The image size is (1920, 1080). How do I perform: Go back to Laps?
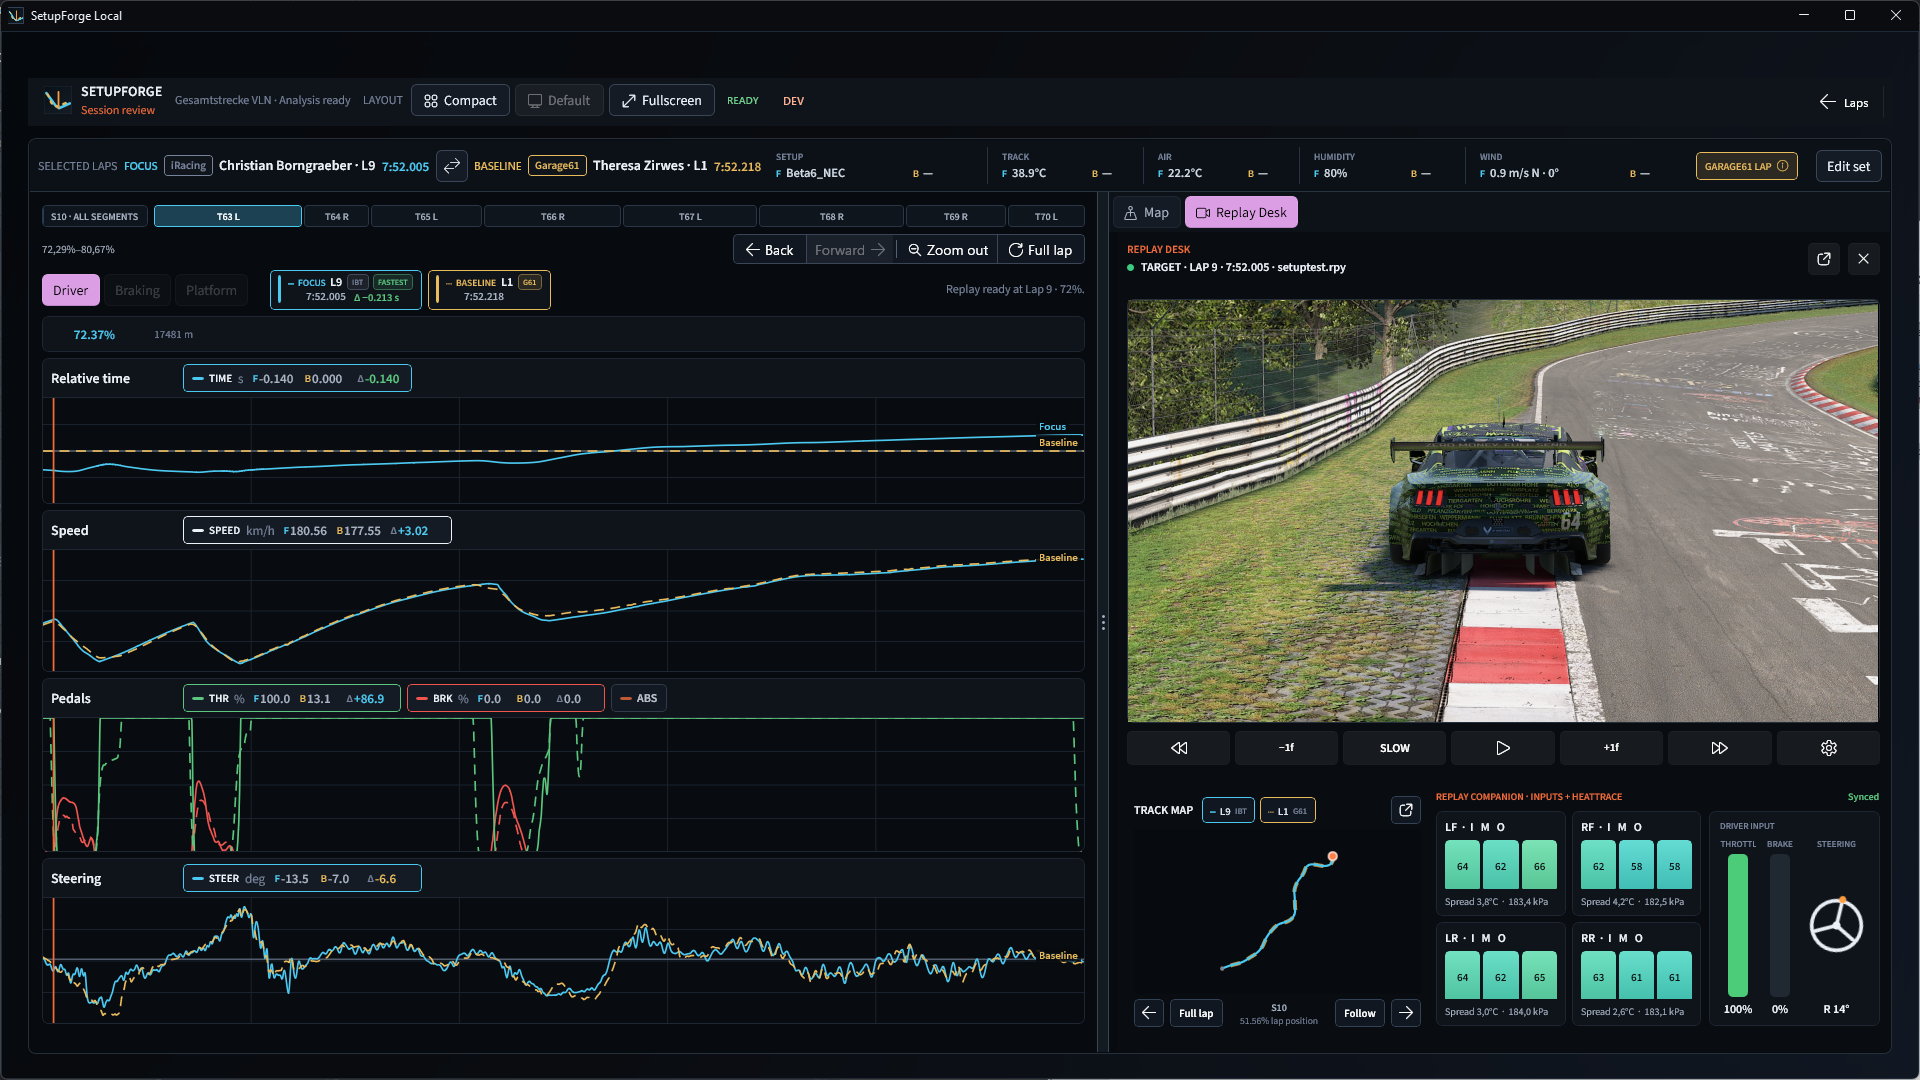click(x=1844, y=103)
